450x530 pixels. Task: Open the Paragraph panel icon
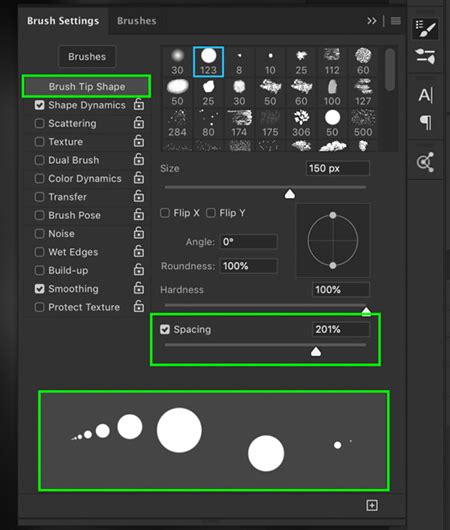[425, 123]
